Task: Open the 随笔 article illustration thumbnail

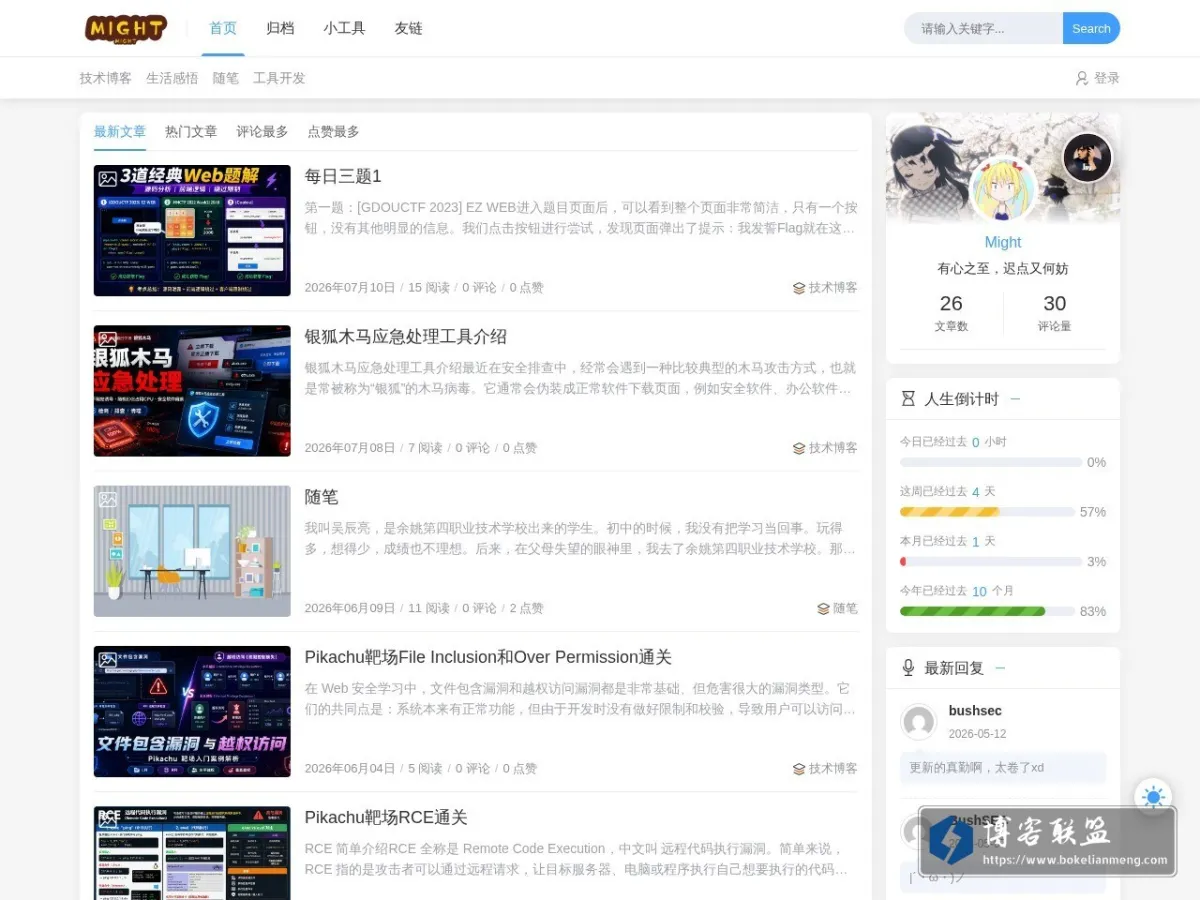Action: click(192, 551)
